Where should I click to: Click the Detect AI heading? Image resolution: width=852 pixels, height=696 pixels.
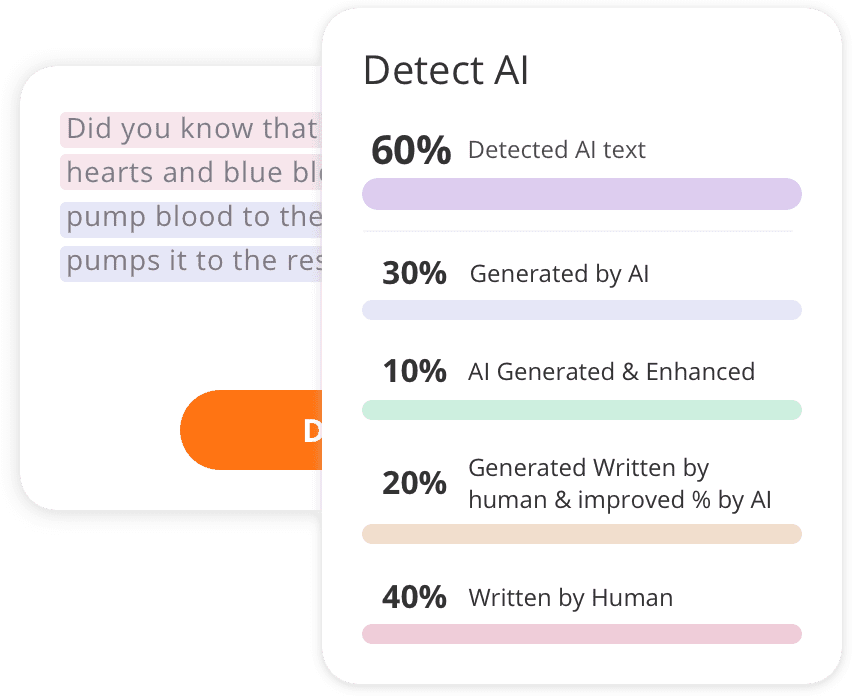(x=446, y=70)
